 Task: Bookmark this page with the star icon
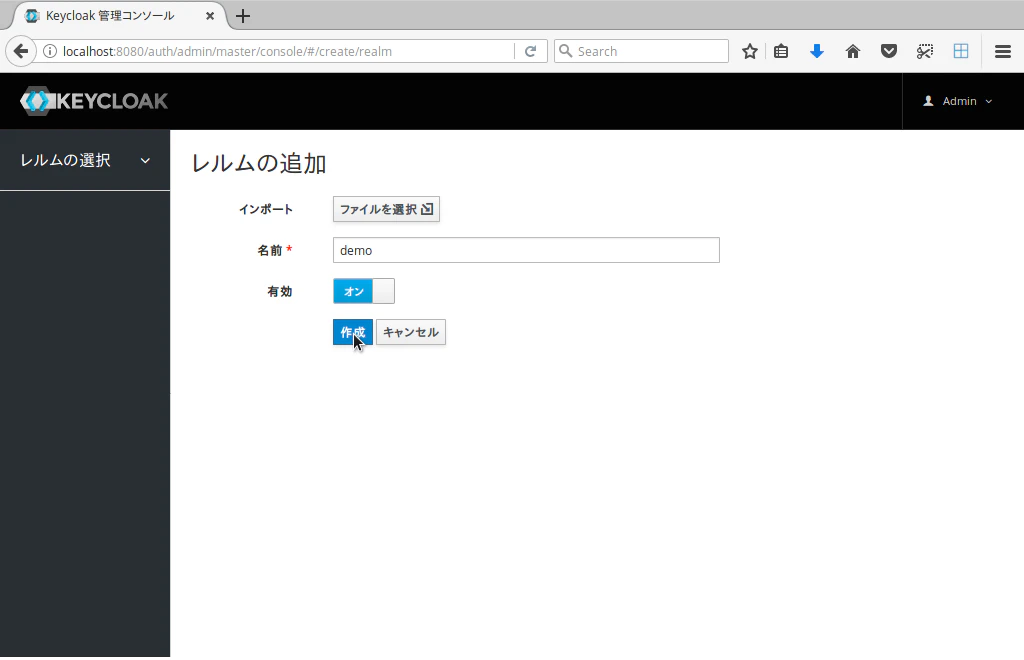(750, 51)
